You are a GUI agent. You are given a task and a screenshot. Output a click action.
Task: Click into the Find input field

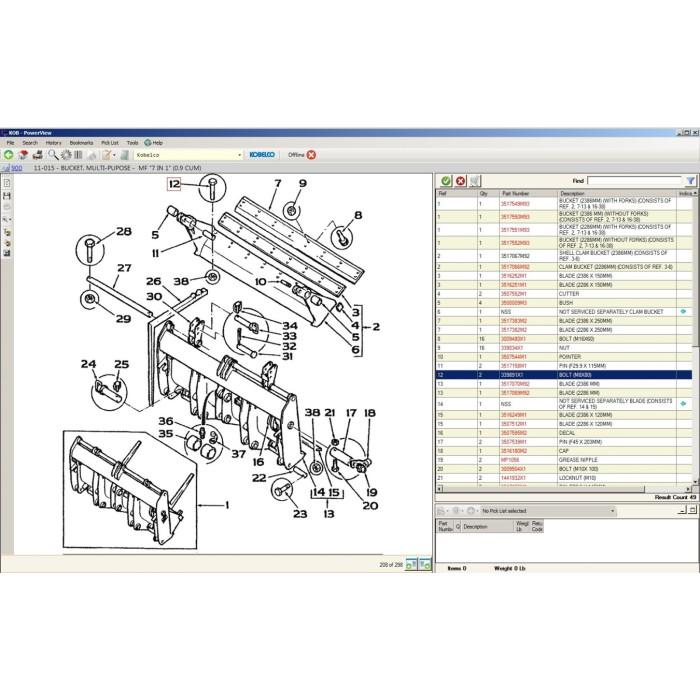click(x=634, y=180)
